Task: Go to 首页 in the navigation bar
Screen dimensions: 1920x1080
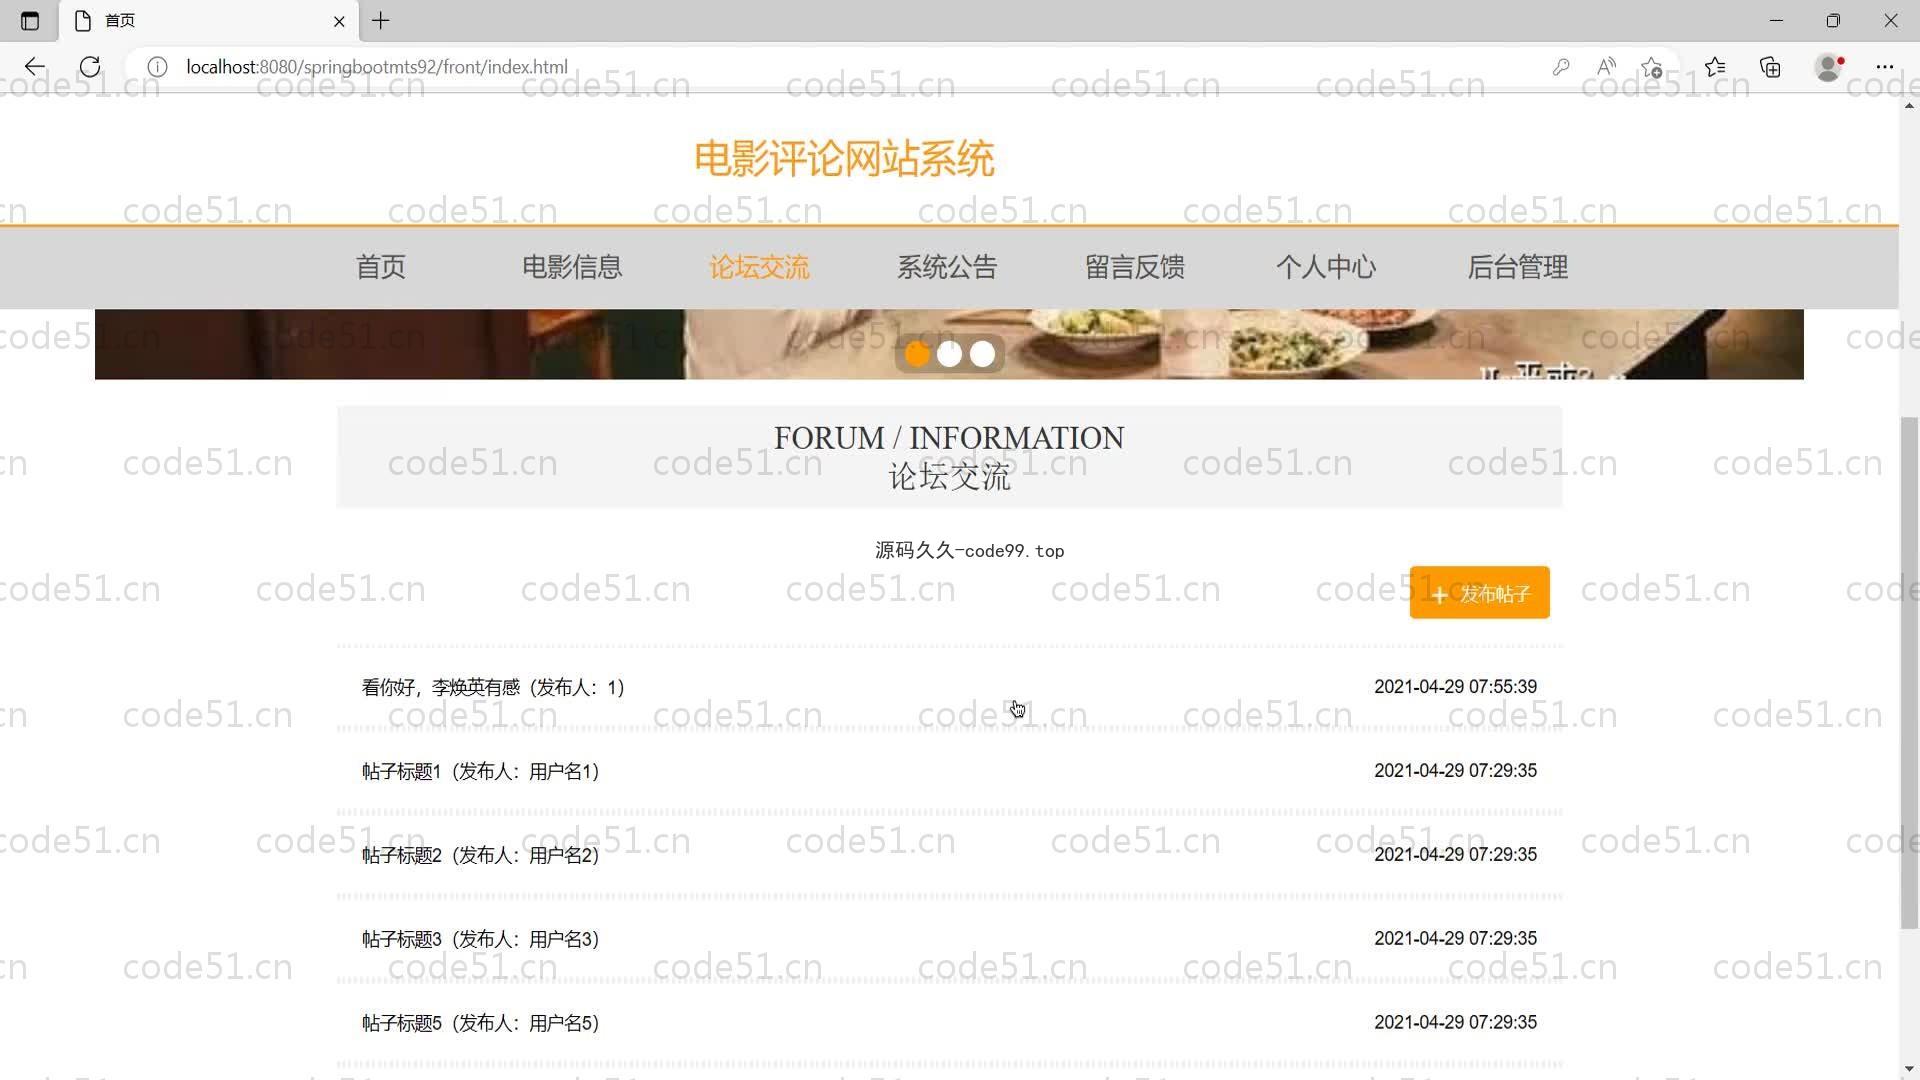Action: 381,267
